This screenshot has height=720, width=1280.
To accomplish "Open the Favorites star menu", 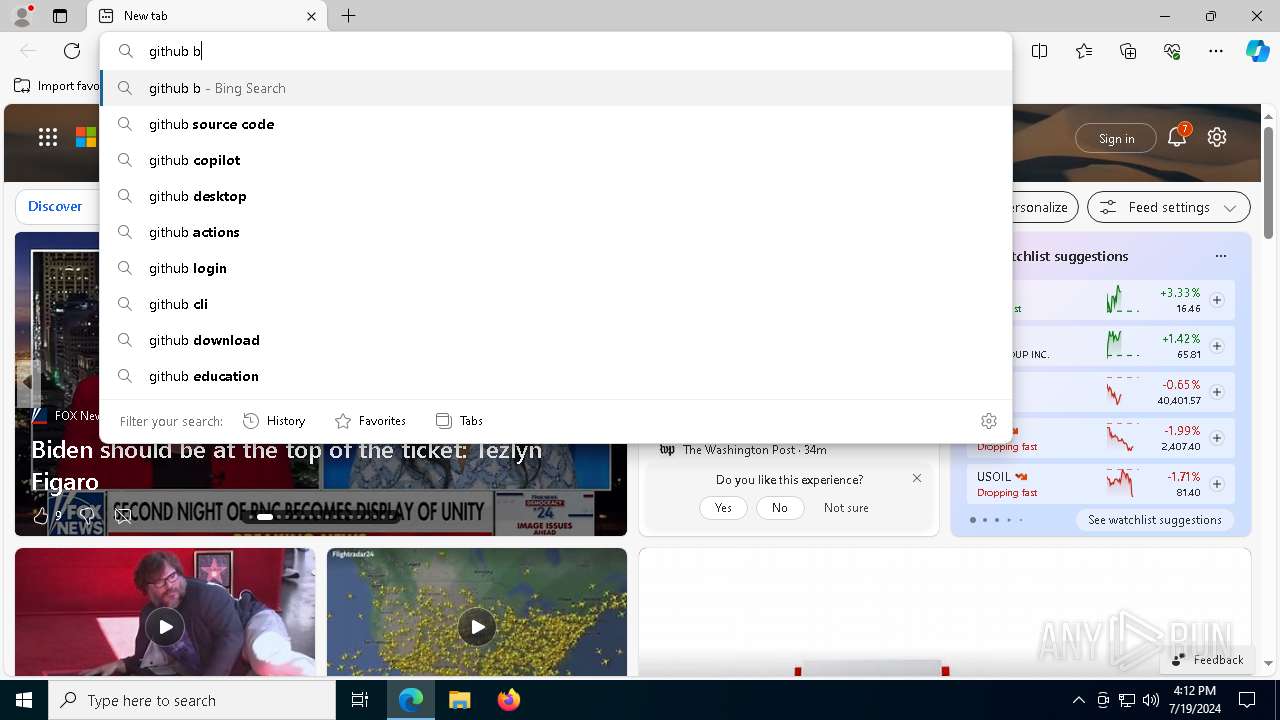I will pyautogui.click(x=1084, y=51).
